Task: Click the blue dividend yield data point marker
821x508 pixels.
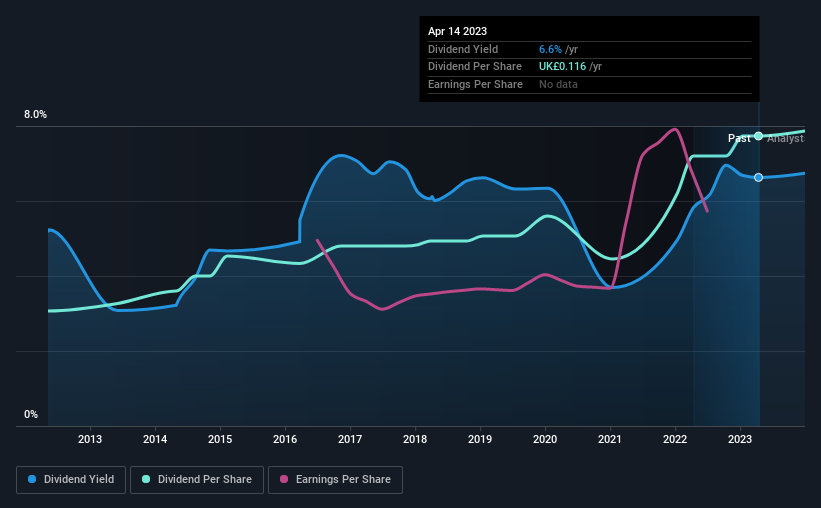Action: (x=758, y=178)
